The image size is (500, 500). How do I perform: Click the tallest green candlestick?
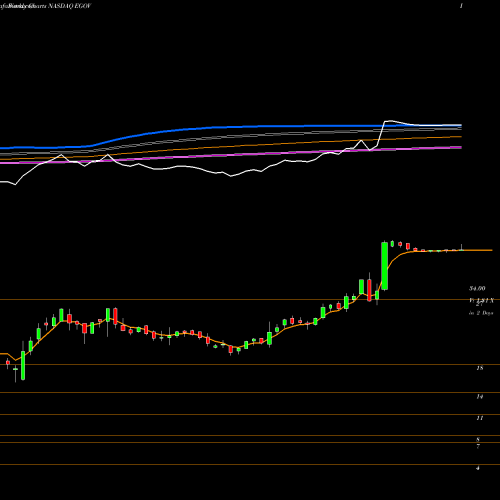[384, 266]
